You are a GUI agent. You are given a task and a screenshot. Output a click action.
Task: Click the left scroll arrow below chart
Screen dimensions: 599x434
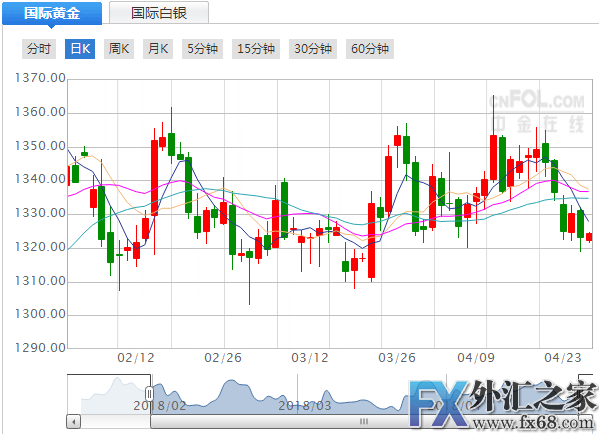point(73,422)
